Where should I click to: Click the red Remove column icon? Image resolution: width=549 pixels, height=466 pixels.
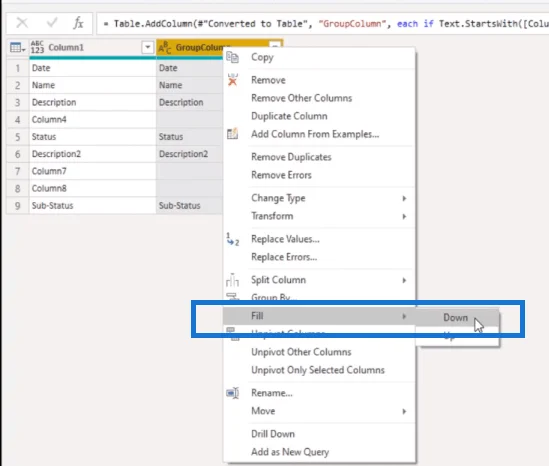click(x=232, y=80)
